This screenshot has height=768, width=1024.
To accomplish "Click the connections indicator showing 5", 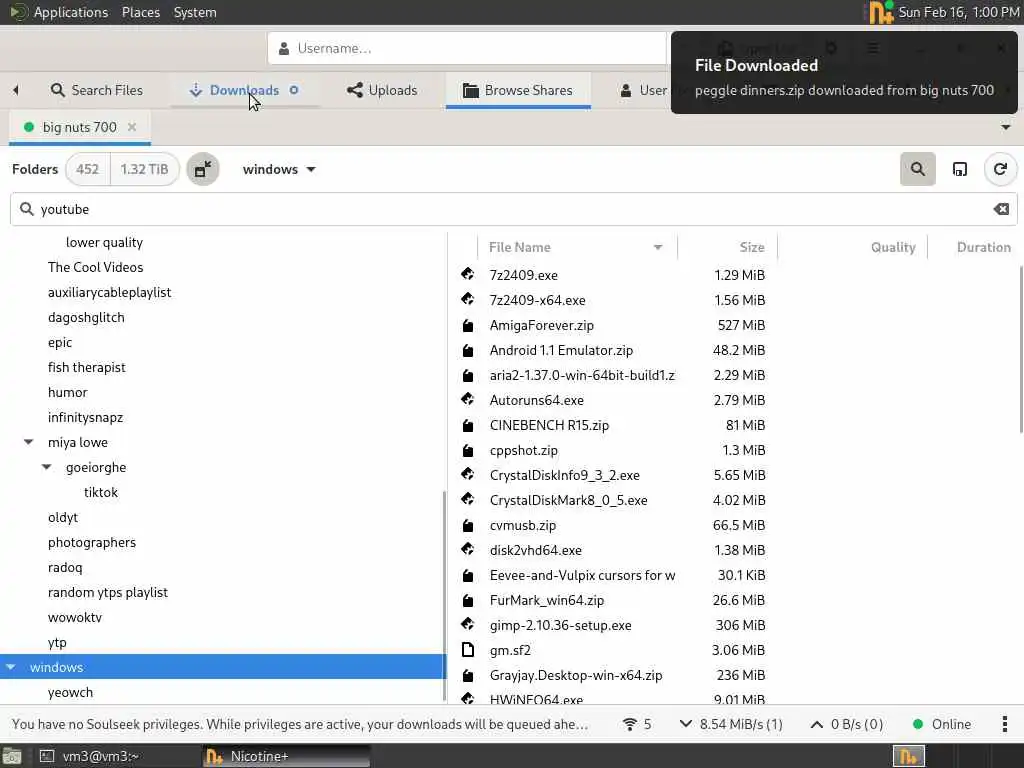I will coord(637,724).
